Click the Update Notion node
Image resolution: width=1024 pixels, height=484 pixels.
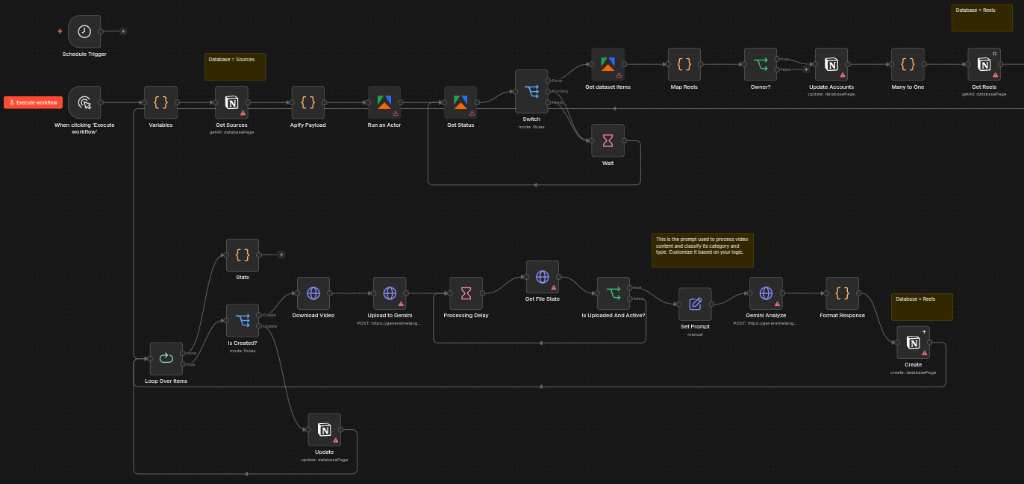(x=325, y=429)
